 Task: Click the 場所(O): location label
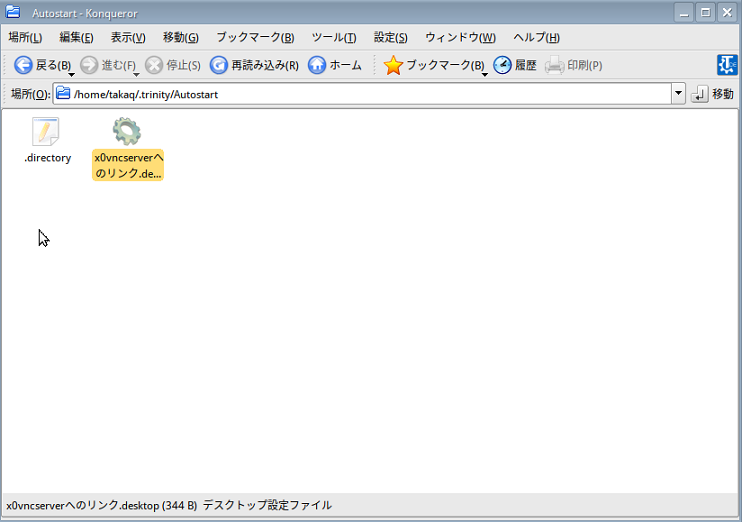point(30,94)
